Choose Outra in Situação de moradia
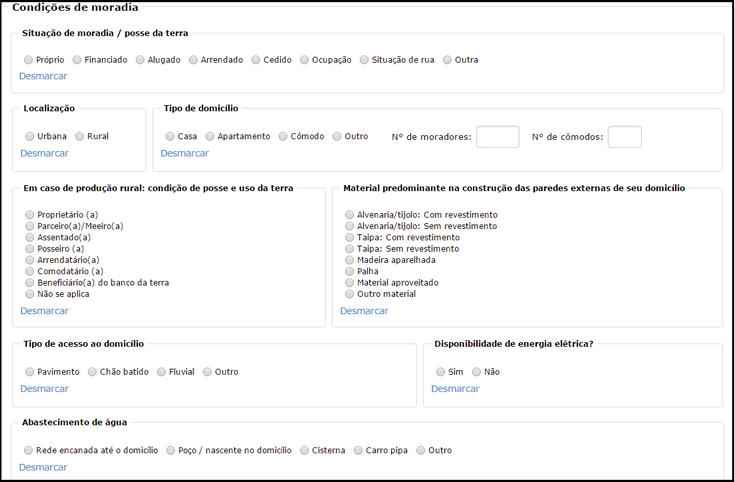This screenshot has height=482, width=735. tap(447, 60)
